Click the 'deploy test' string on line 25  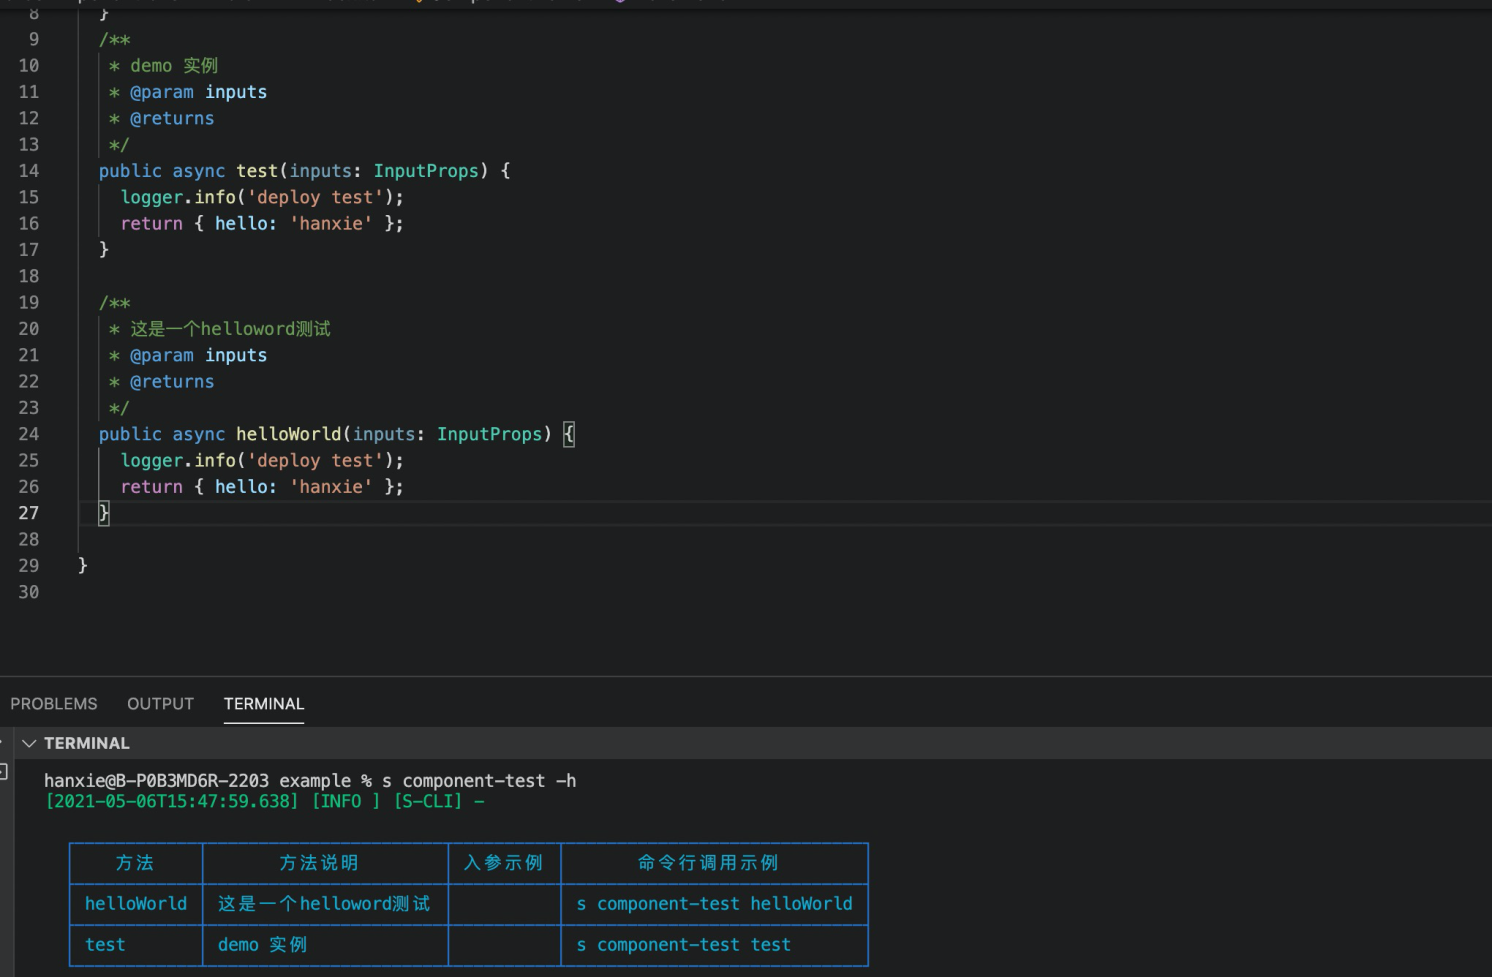(x=315, y=461)
